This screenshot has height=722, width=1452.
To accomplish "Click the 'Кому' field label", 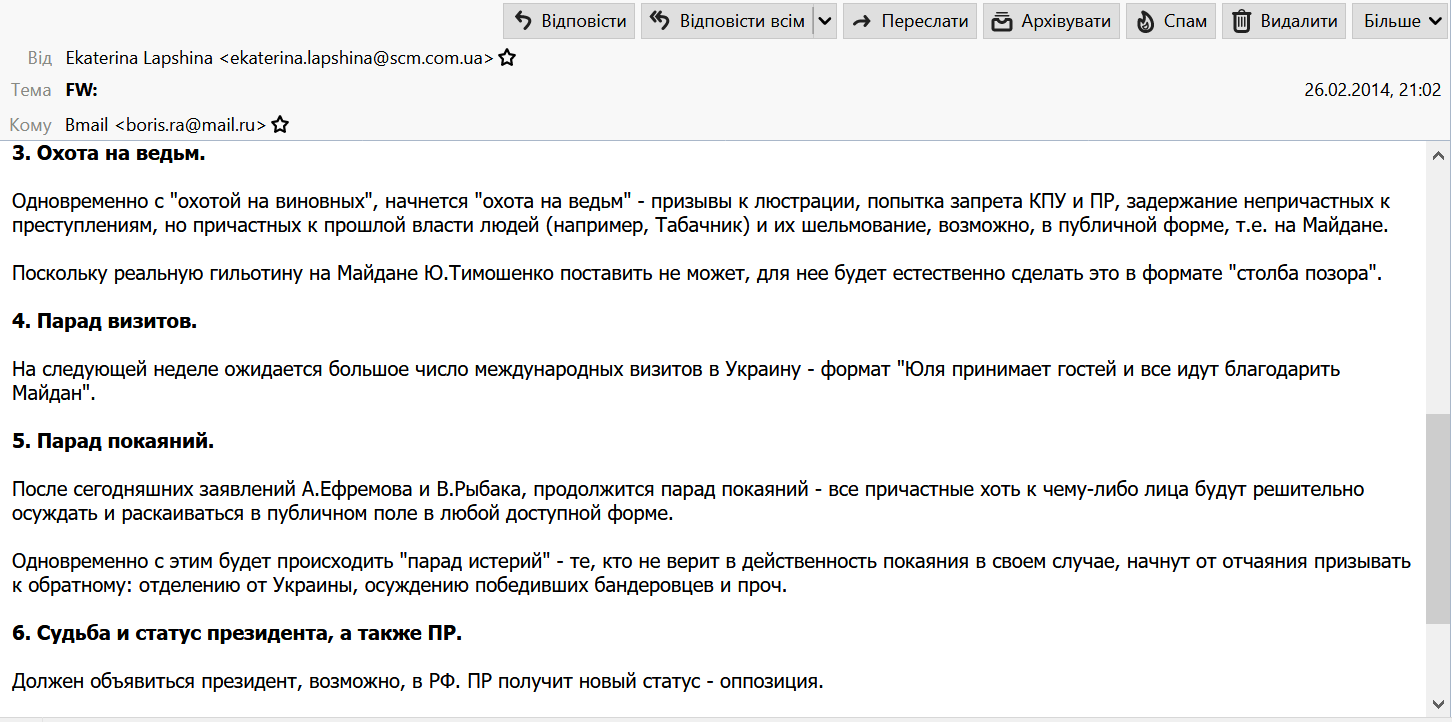I will [x=31, y=125].
